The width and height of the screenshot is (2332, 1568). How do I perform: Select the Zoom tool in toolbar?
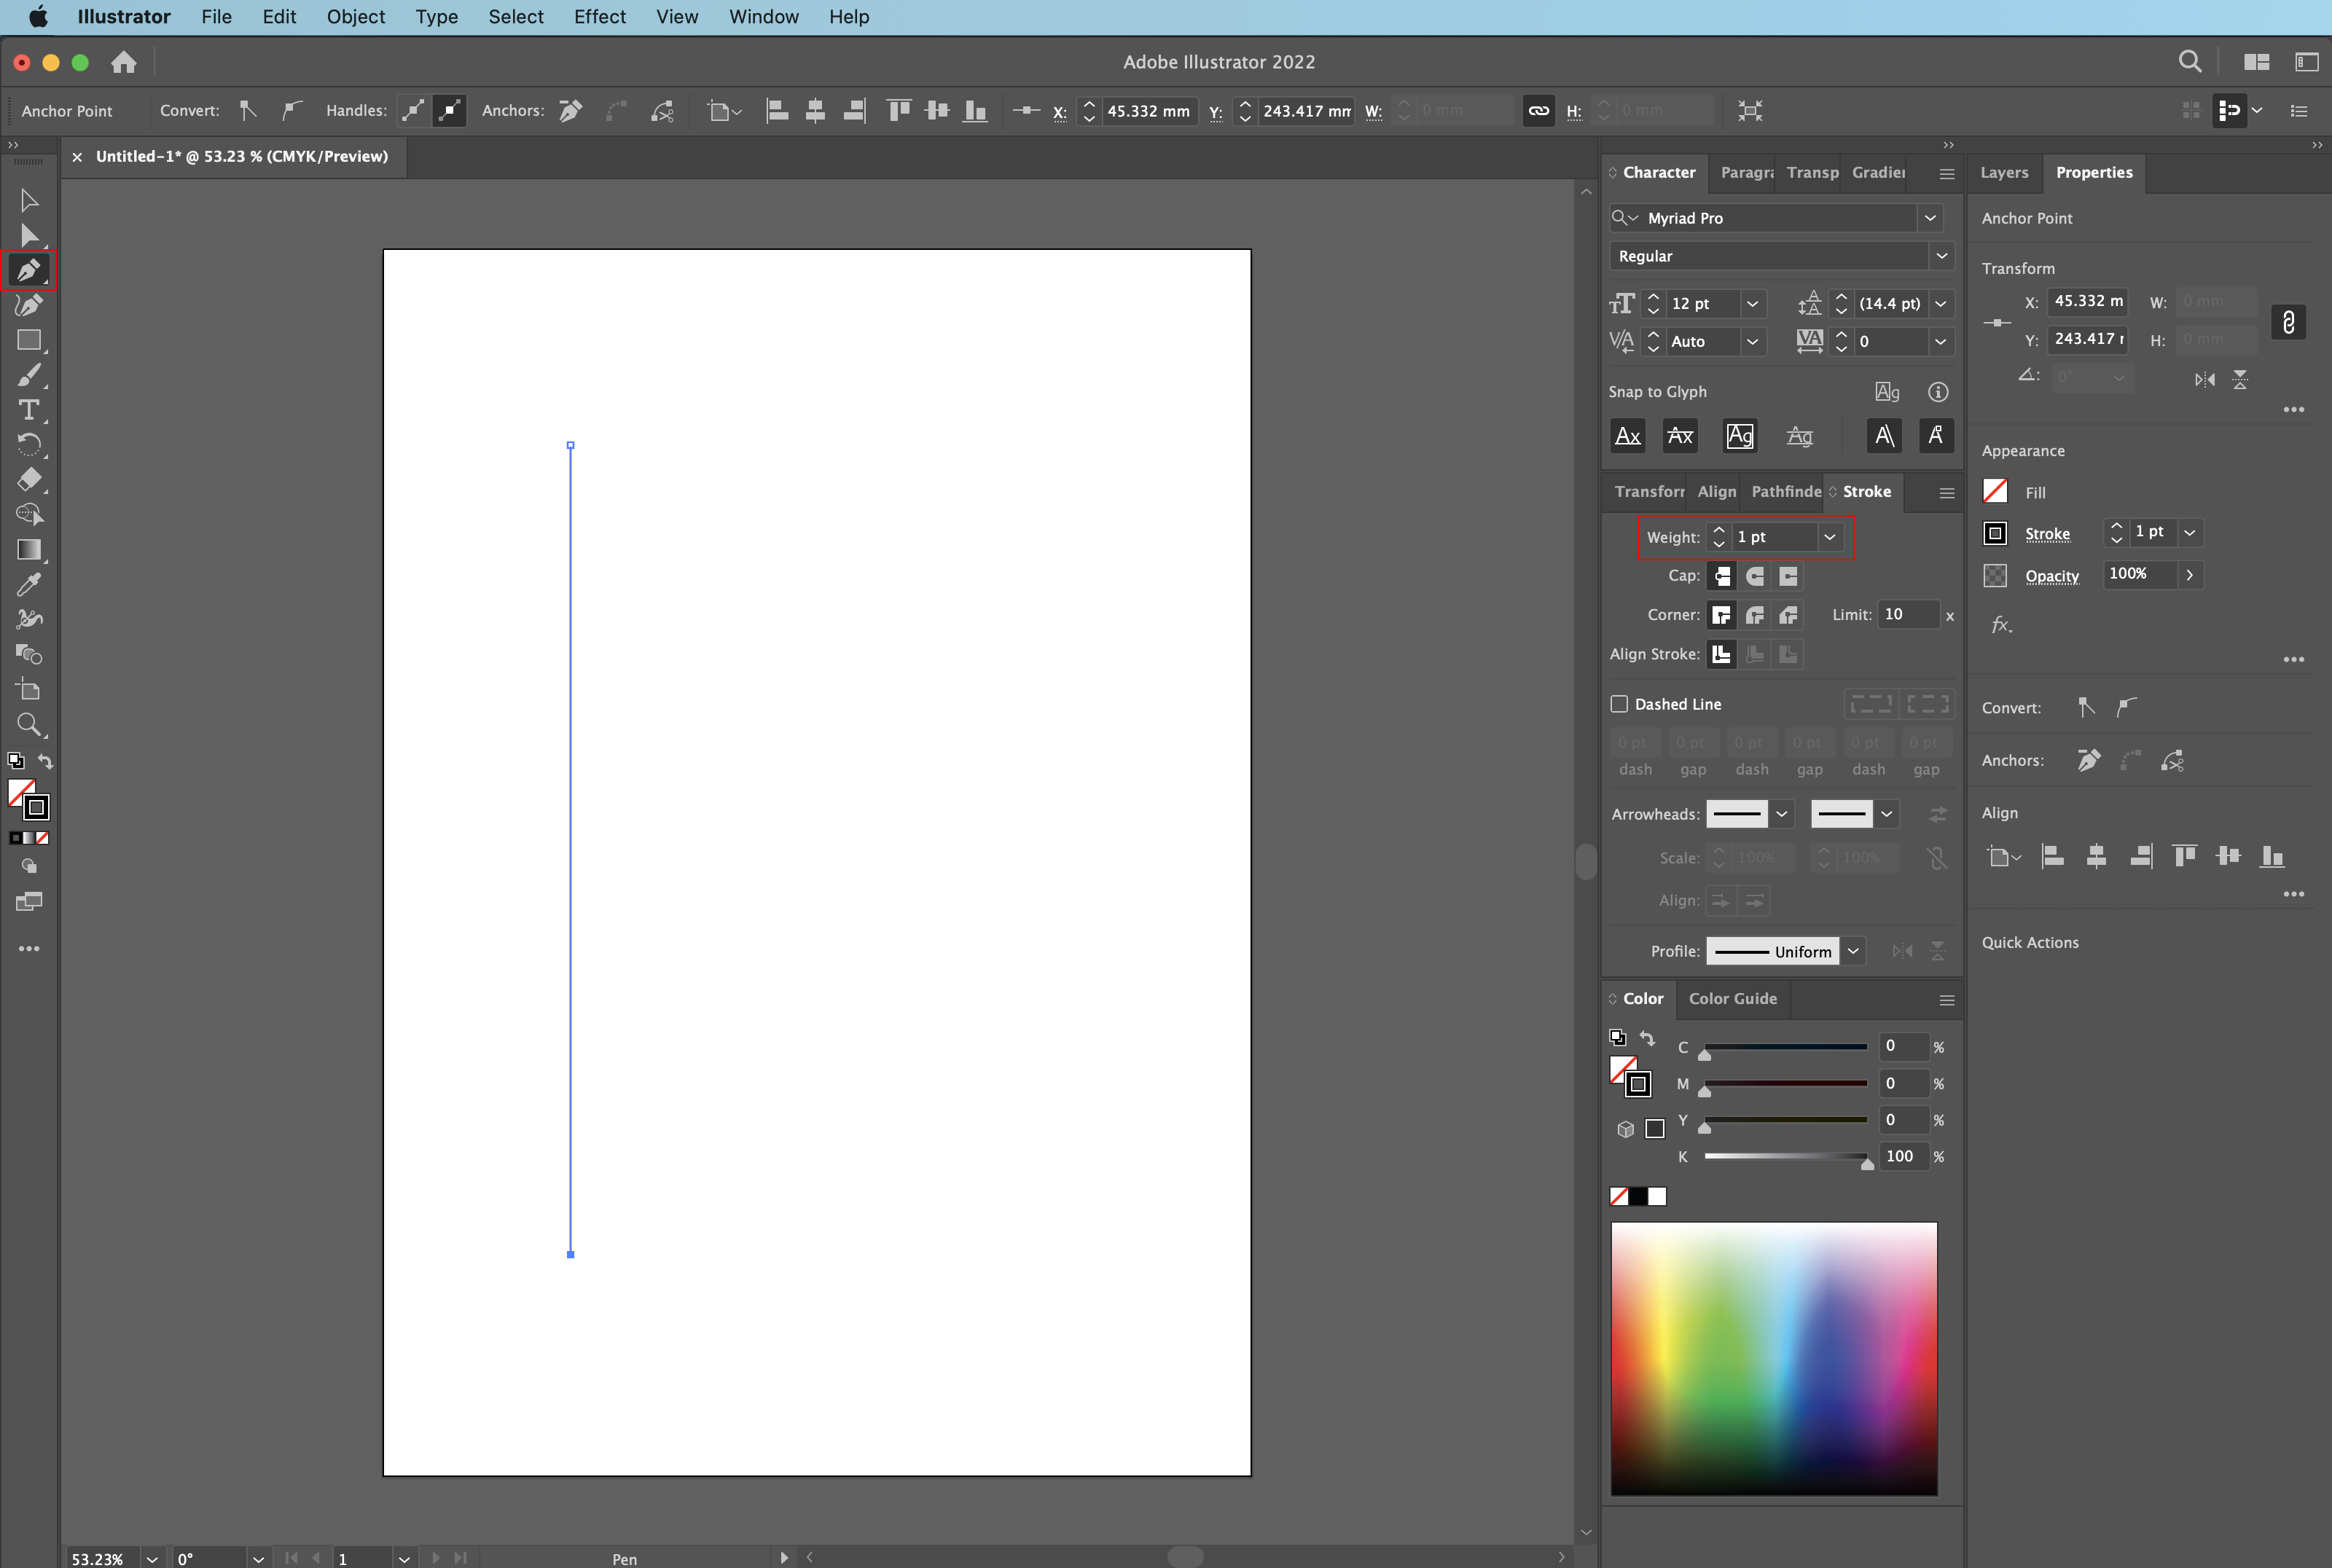tap(29, 724)
